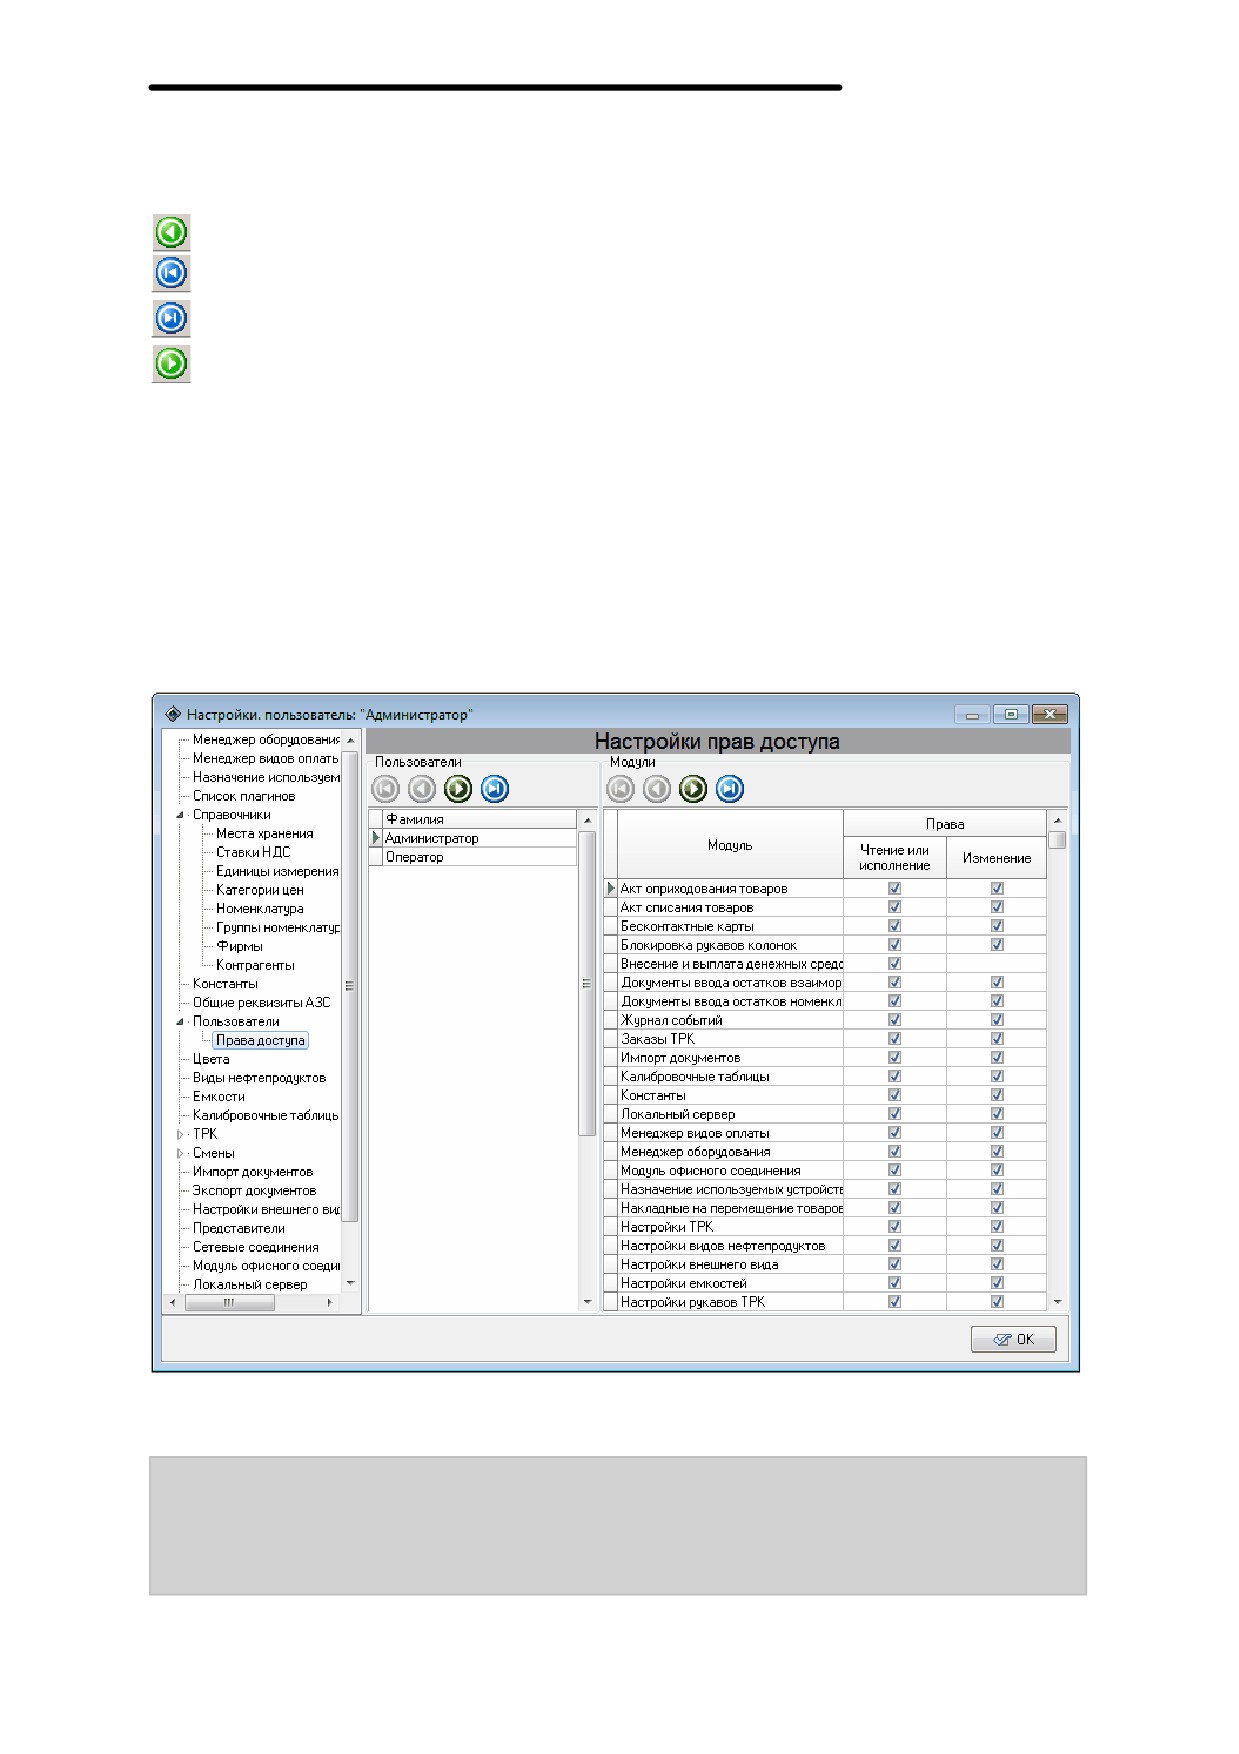Click down arrow of modules table scrollbar

pyautogui.click(x=1057, y=1301)
